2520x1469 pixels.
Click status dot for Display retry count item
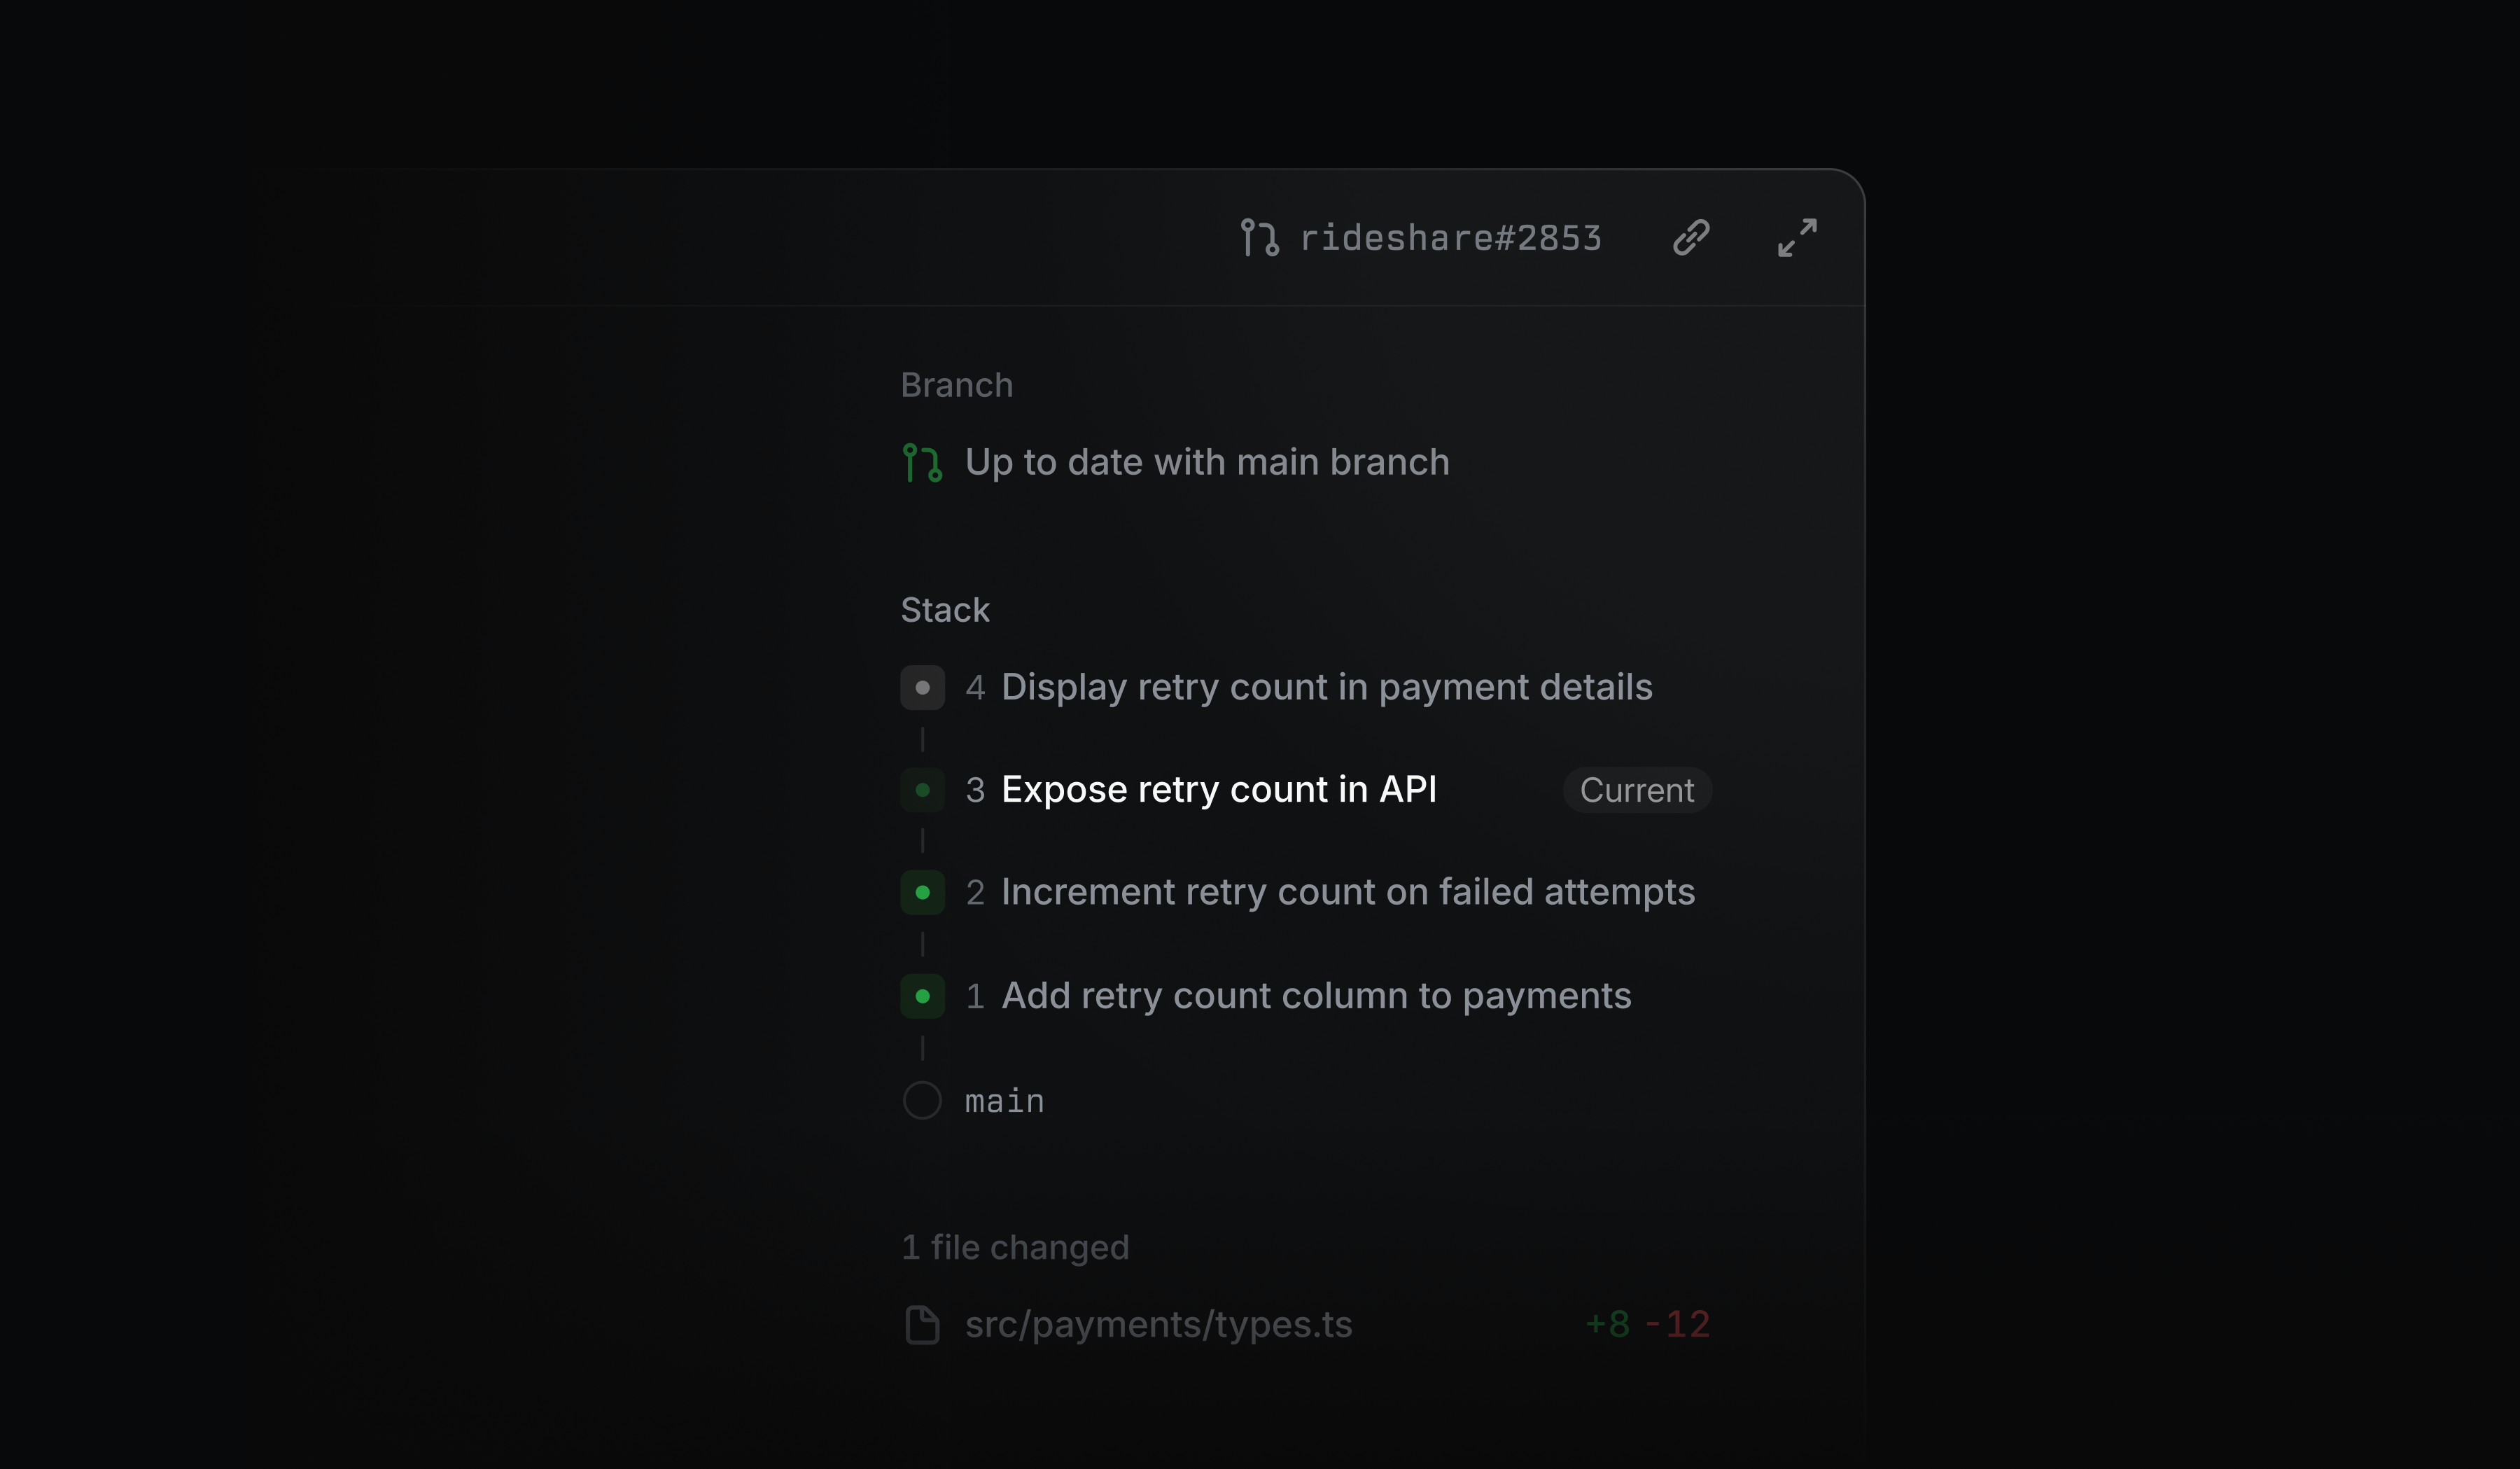point(922,688)
